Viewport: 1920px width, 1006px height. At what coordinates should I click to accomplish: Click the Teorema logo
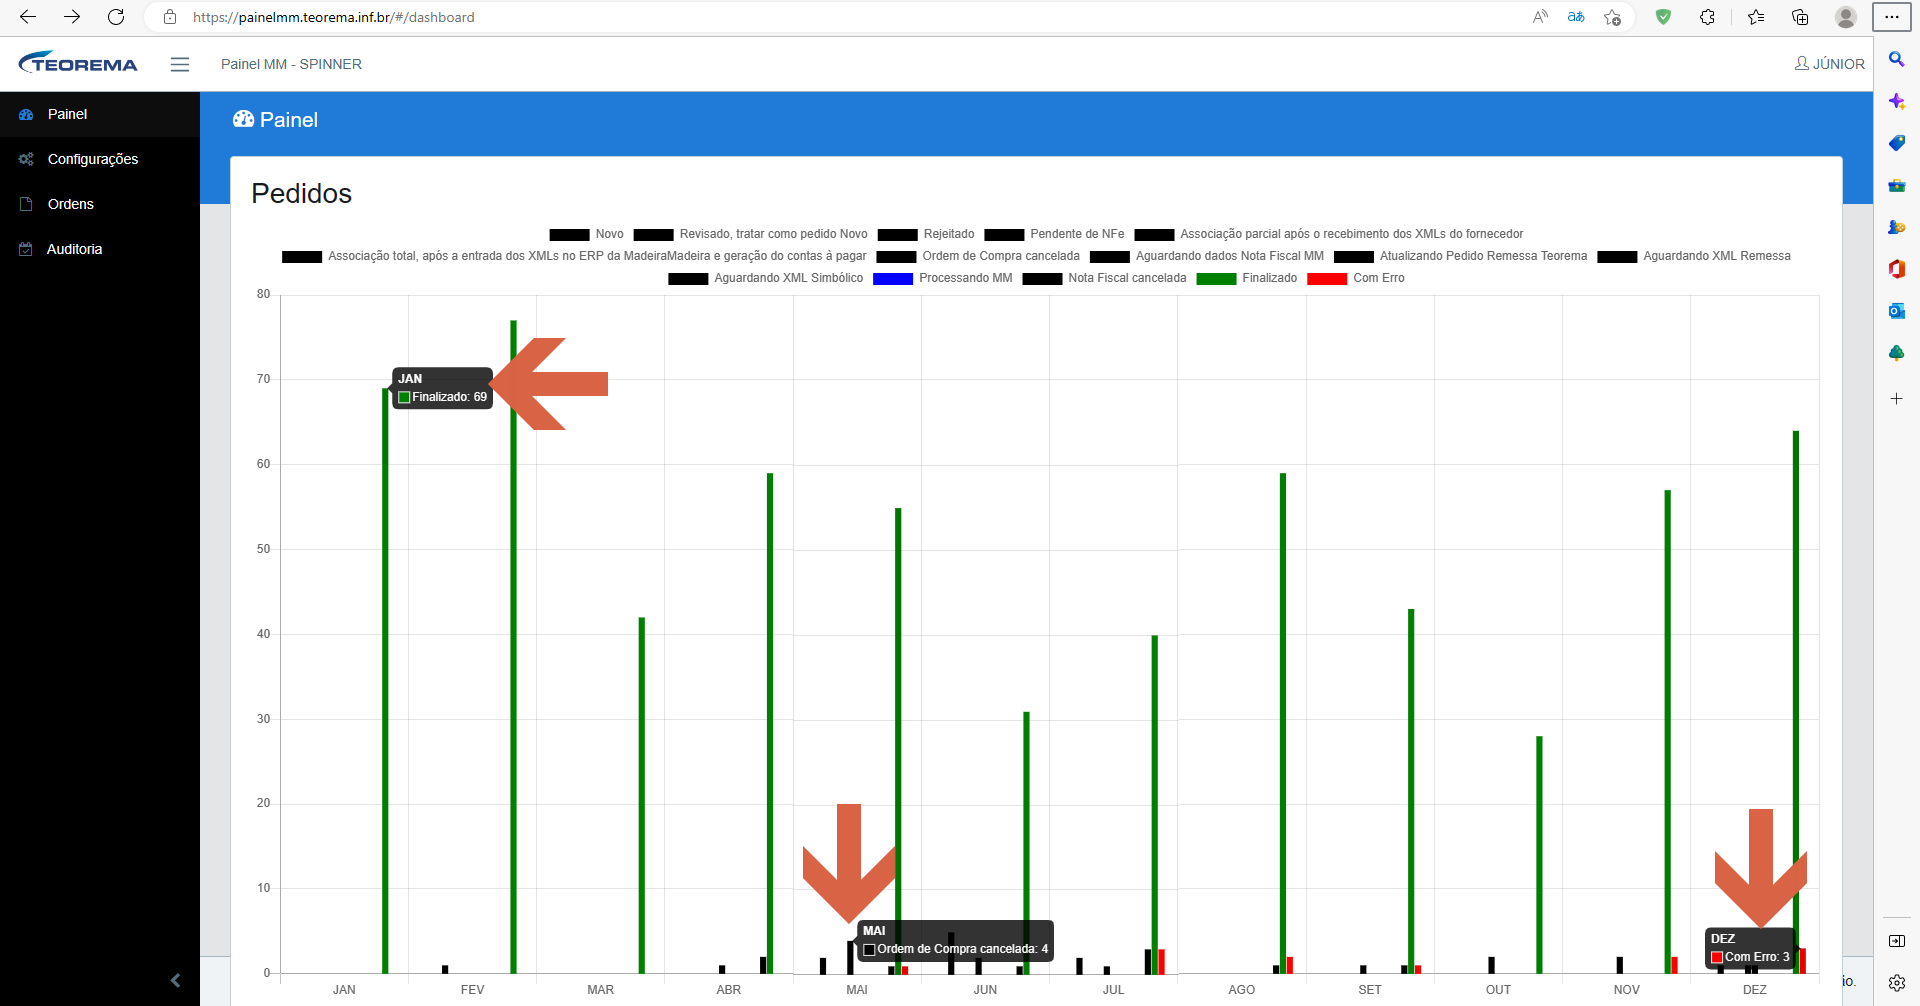78,63
